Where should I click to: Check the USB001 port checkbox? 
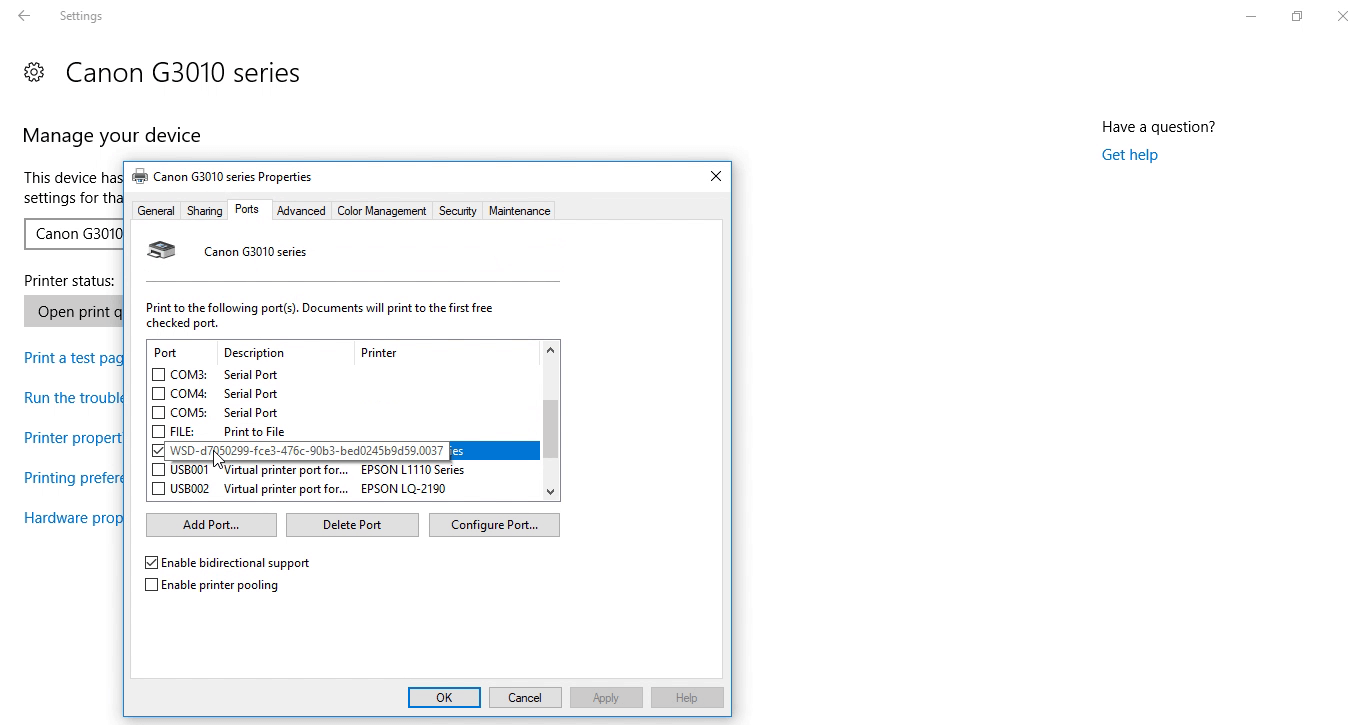[x=158, y=469]
